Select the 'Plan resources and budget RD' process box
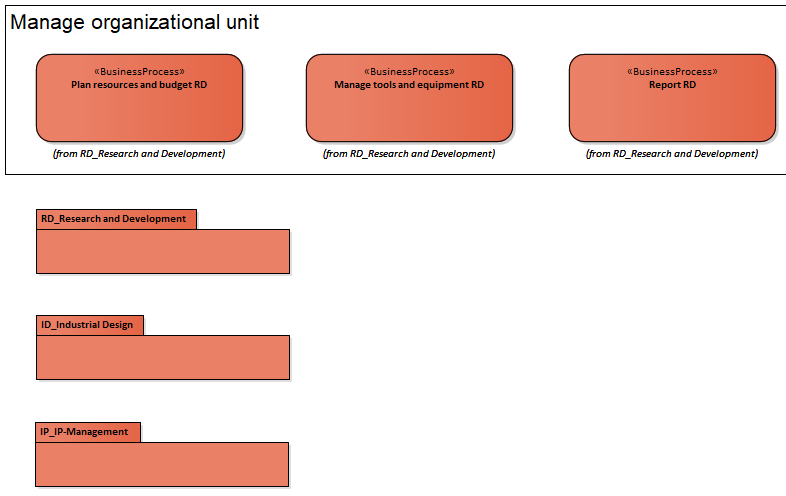786x496 pixels. 139,112
